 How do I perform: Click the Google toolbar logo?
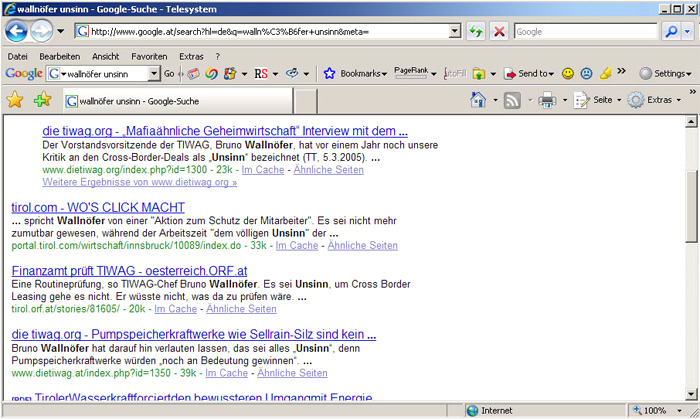[x=24, y=74]
